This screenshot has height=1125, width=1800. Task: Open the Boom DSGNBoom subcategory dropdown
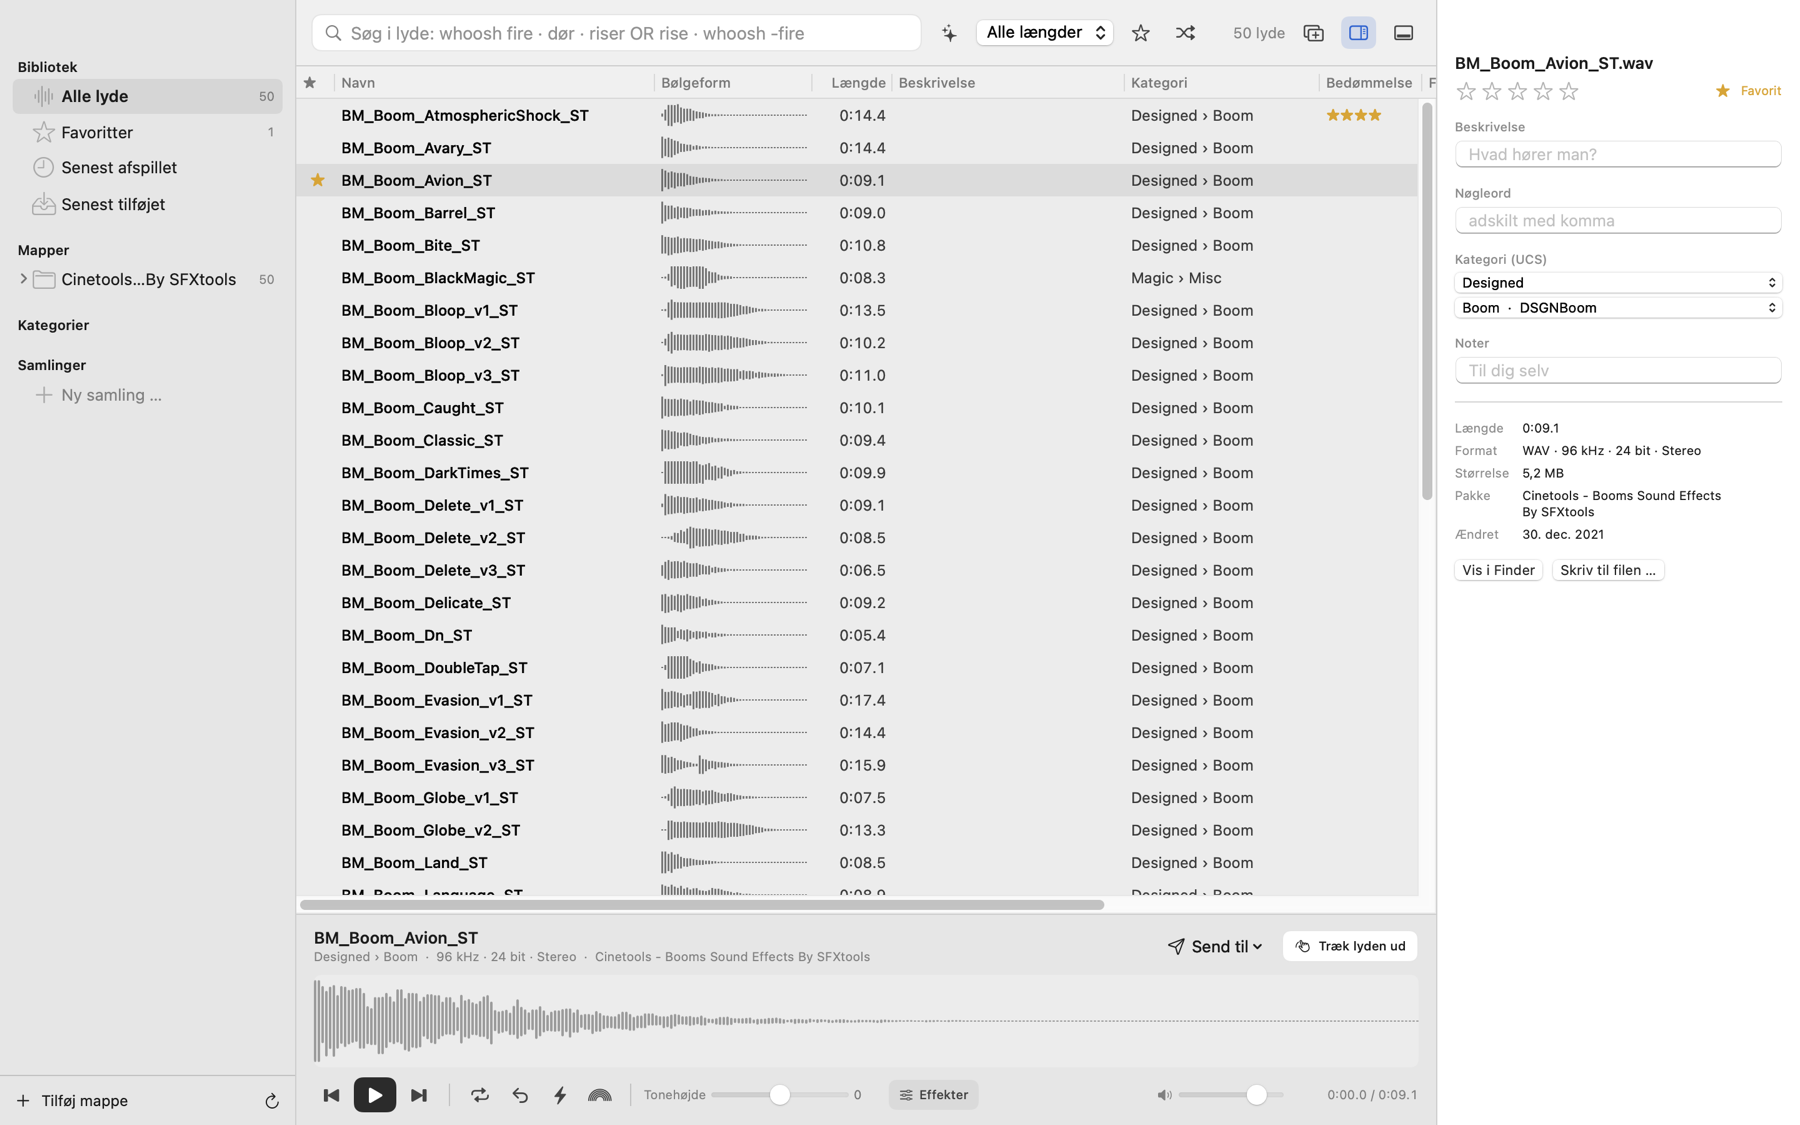point(1618,308)
